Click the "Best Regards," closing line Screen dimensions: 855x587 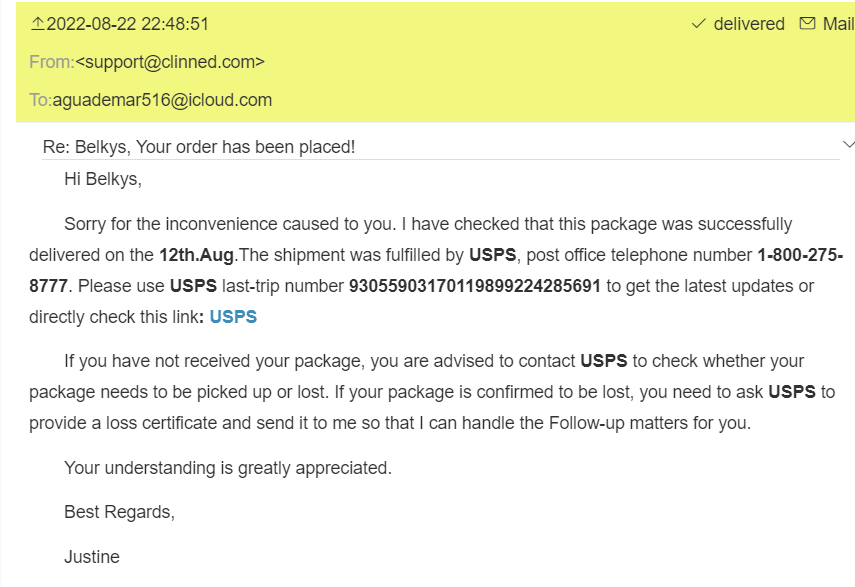tap(119, 513)
